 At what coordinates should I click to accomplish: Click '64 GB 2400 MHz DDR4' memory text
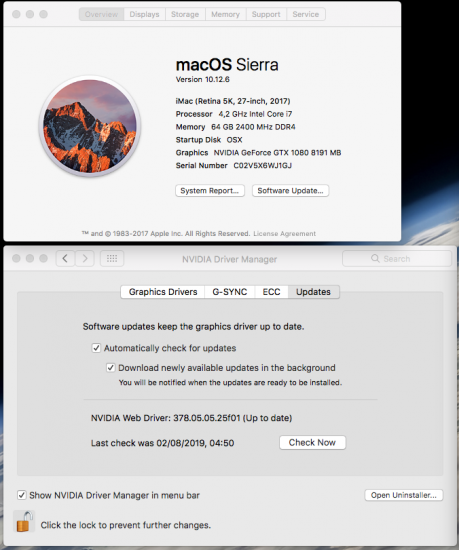(x=253, y=127)
